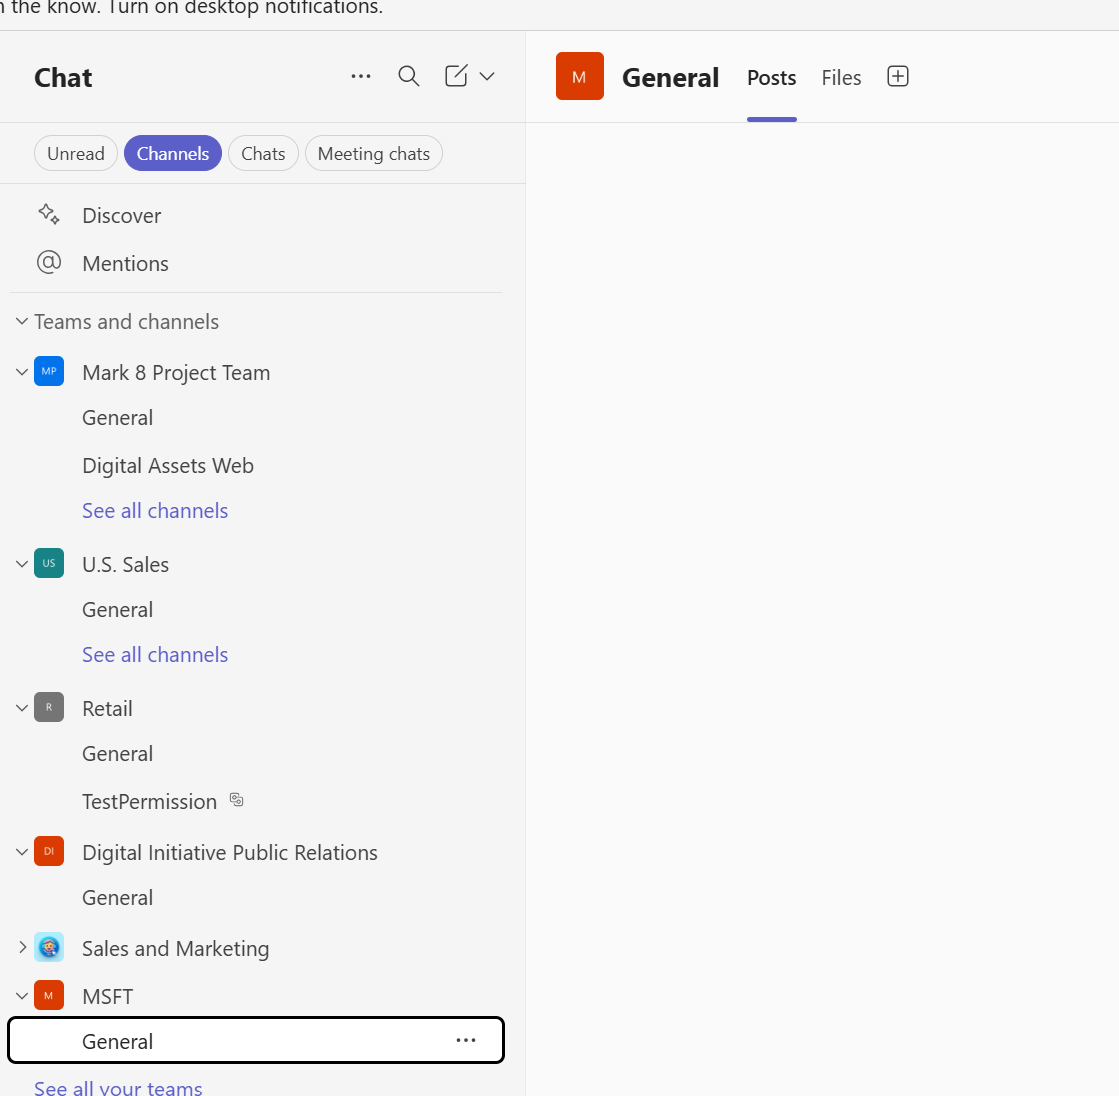Open Mentions
Image resolution: width=1119 pixels, height=1096 pixels.
[x=125, y=263]
